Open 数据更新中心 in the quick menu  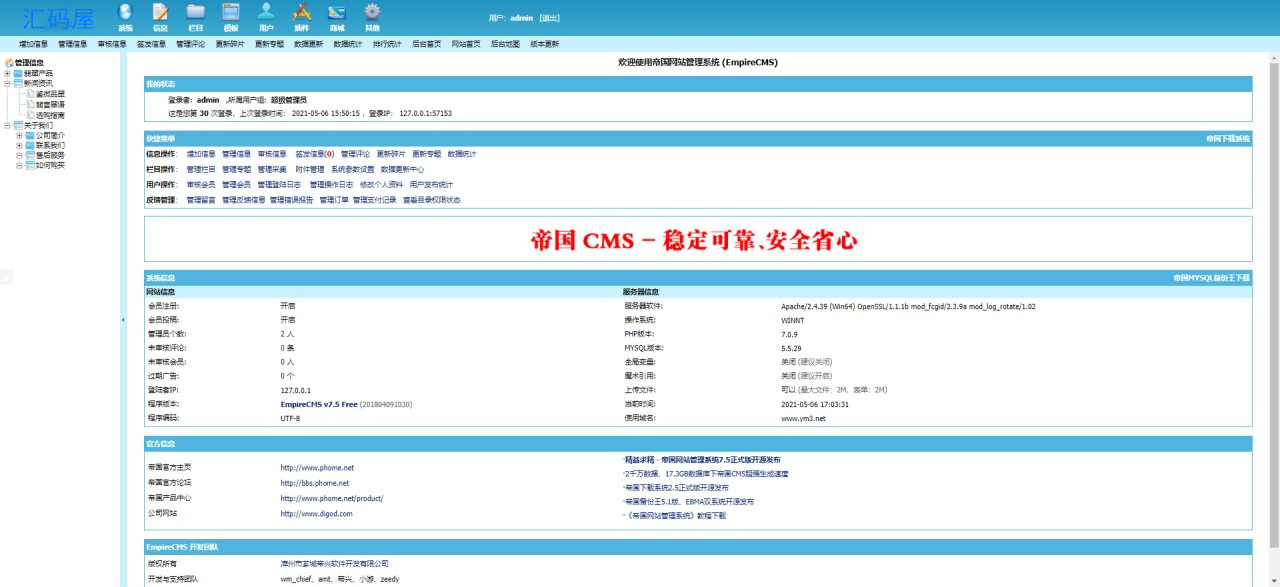click(x=402, y=169)
